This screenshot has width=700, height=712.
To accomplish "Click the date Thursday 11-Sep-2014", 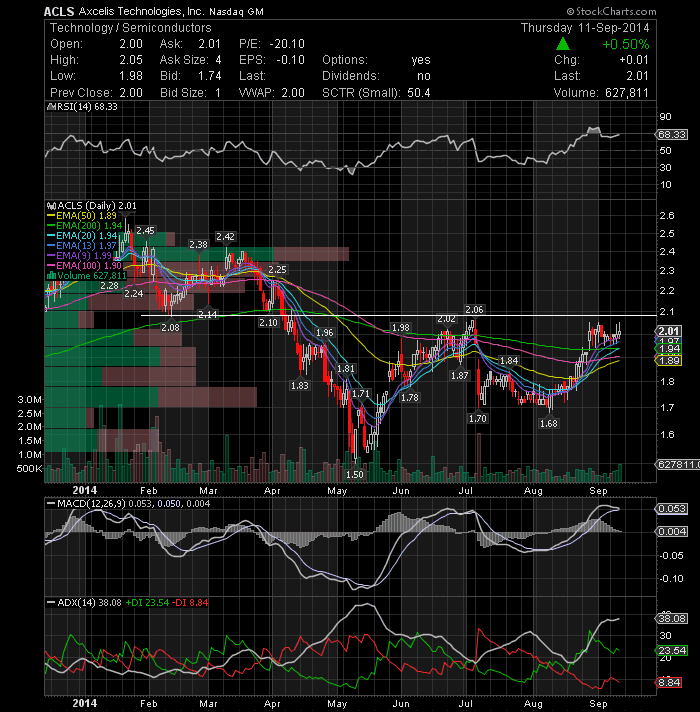I will pyautogui.click(x=585, y=28).
